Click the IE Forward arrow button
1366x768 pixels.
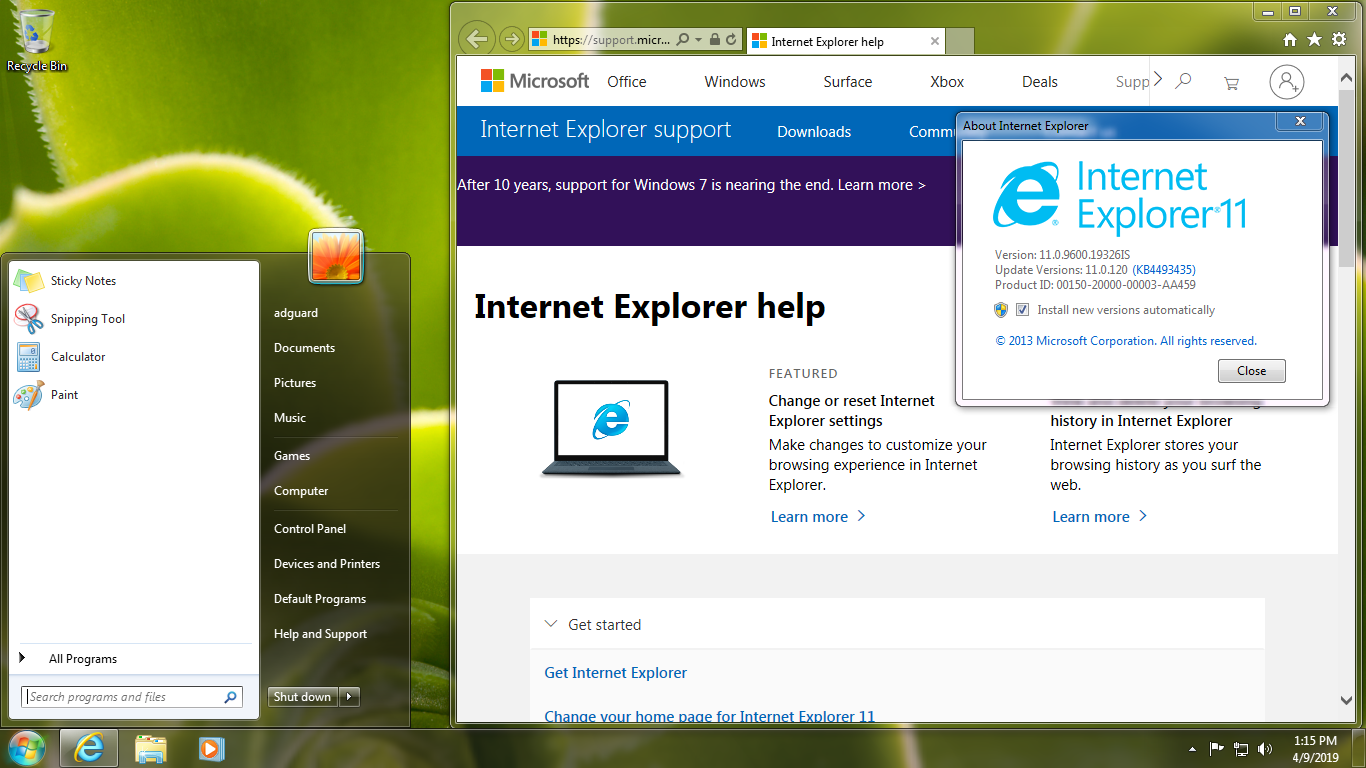511,40
